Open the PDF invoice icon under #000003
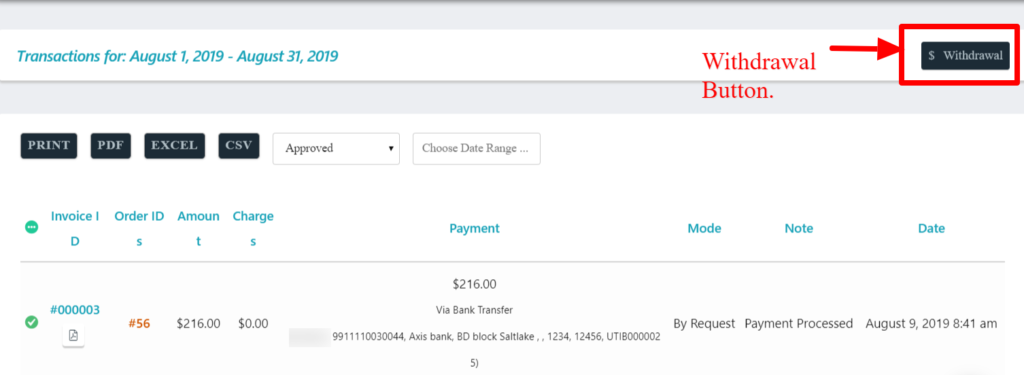The height and width of the screenshot is (375, 1024). pyautogui.click(x=73, y=336)
